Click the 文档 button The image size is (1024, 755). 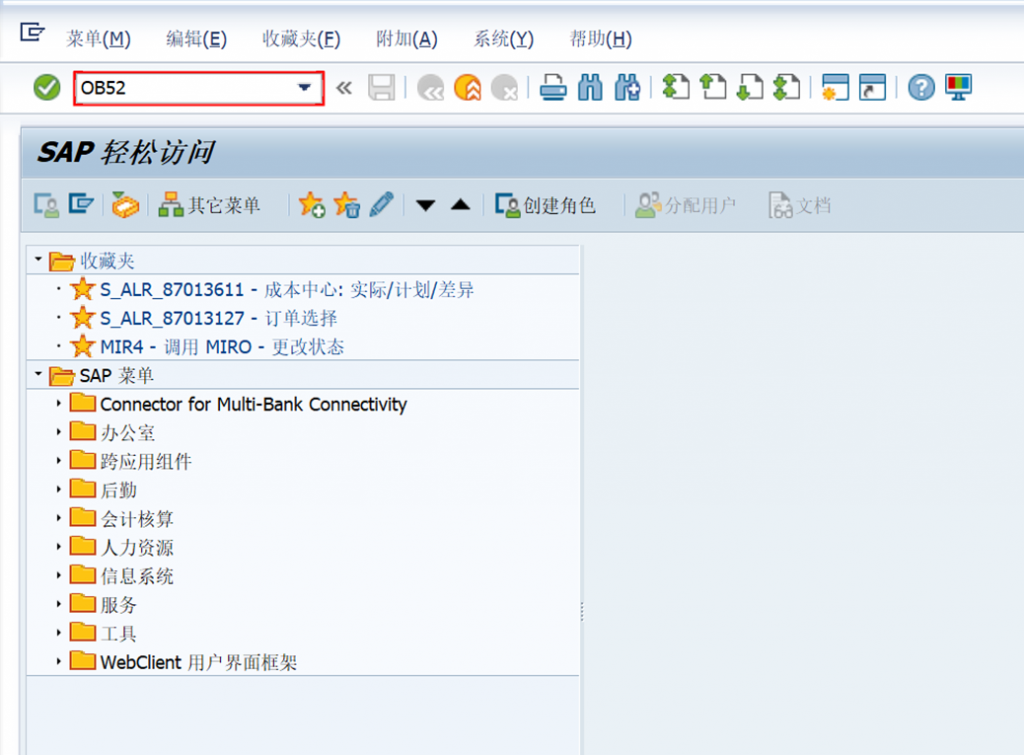pos(800,205)
